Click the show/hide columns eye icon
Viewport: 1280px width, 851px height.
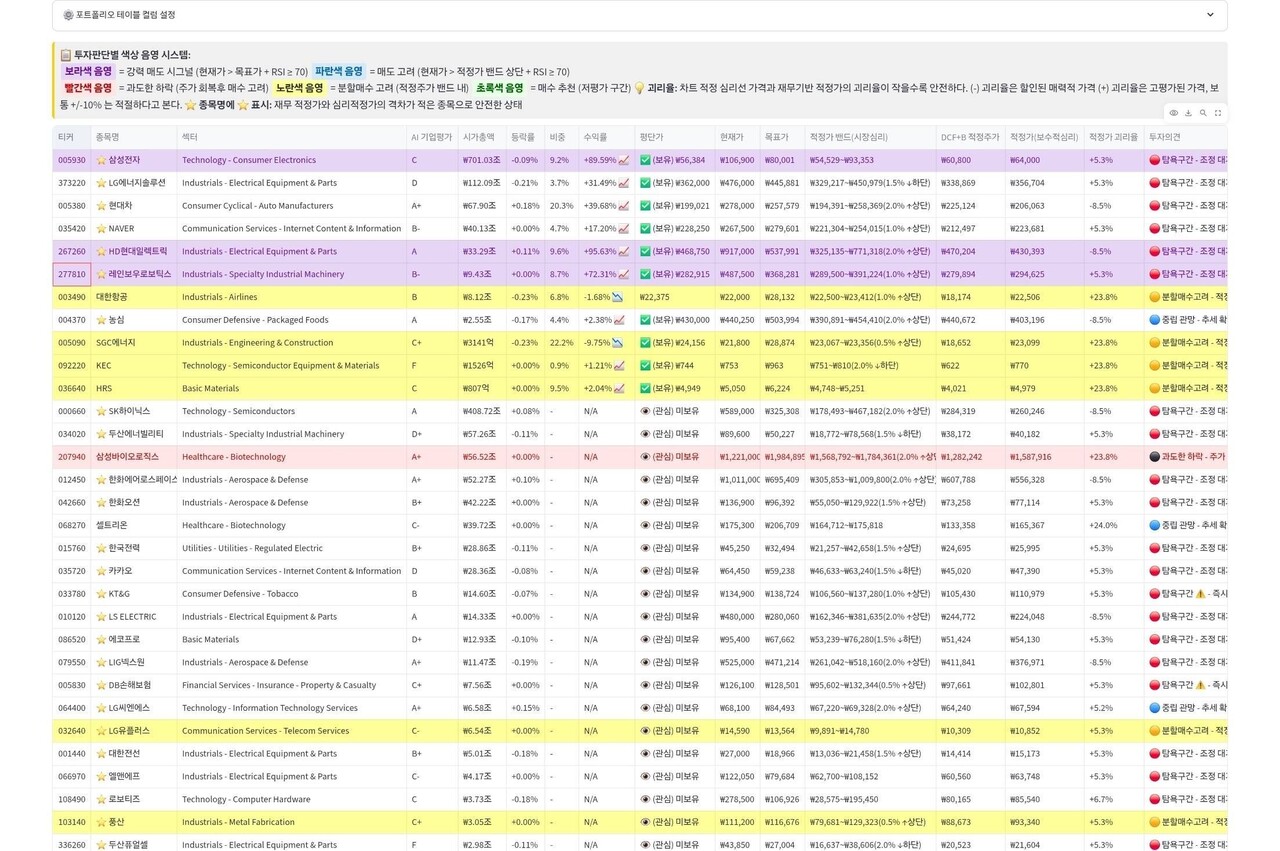point(1174,113)
